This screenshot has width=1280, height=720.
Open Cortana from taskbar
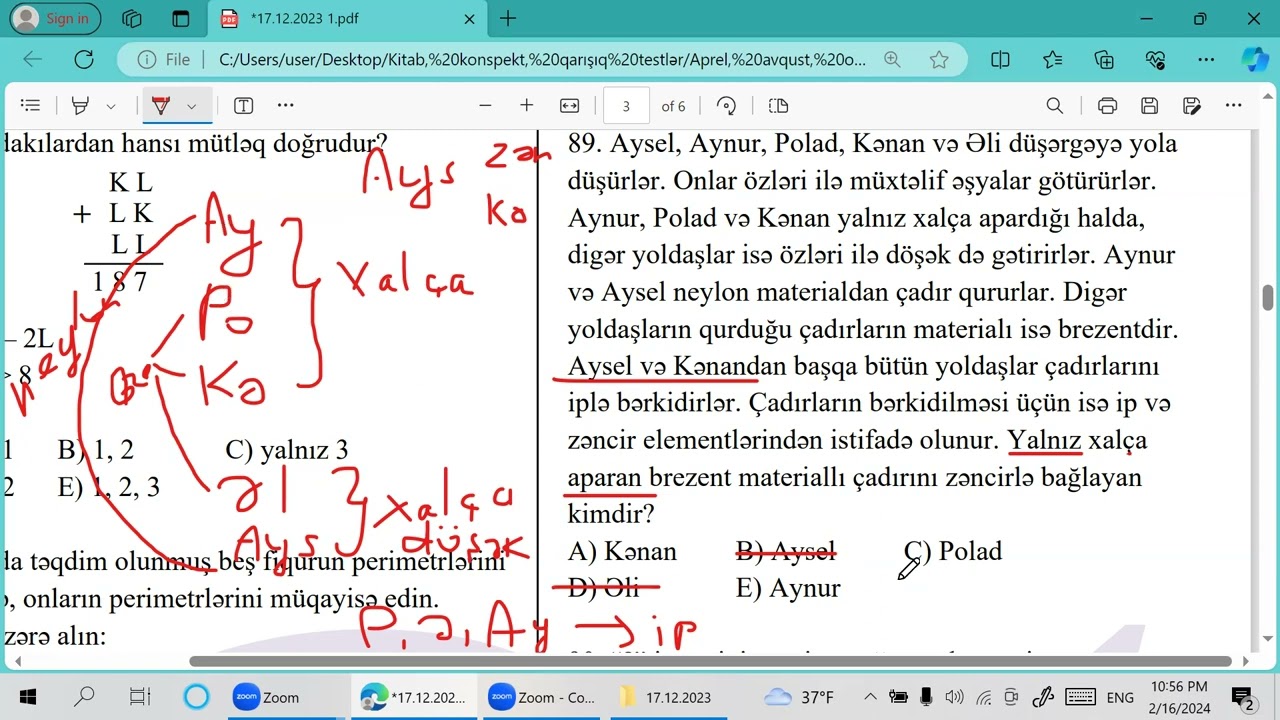point(196,697)
